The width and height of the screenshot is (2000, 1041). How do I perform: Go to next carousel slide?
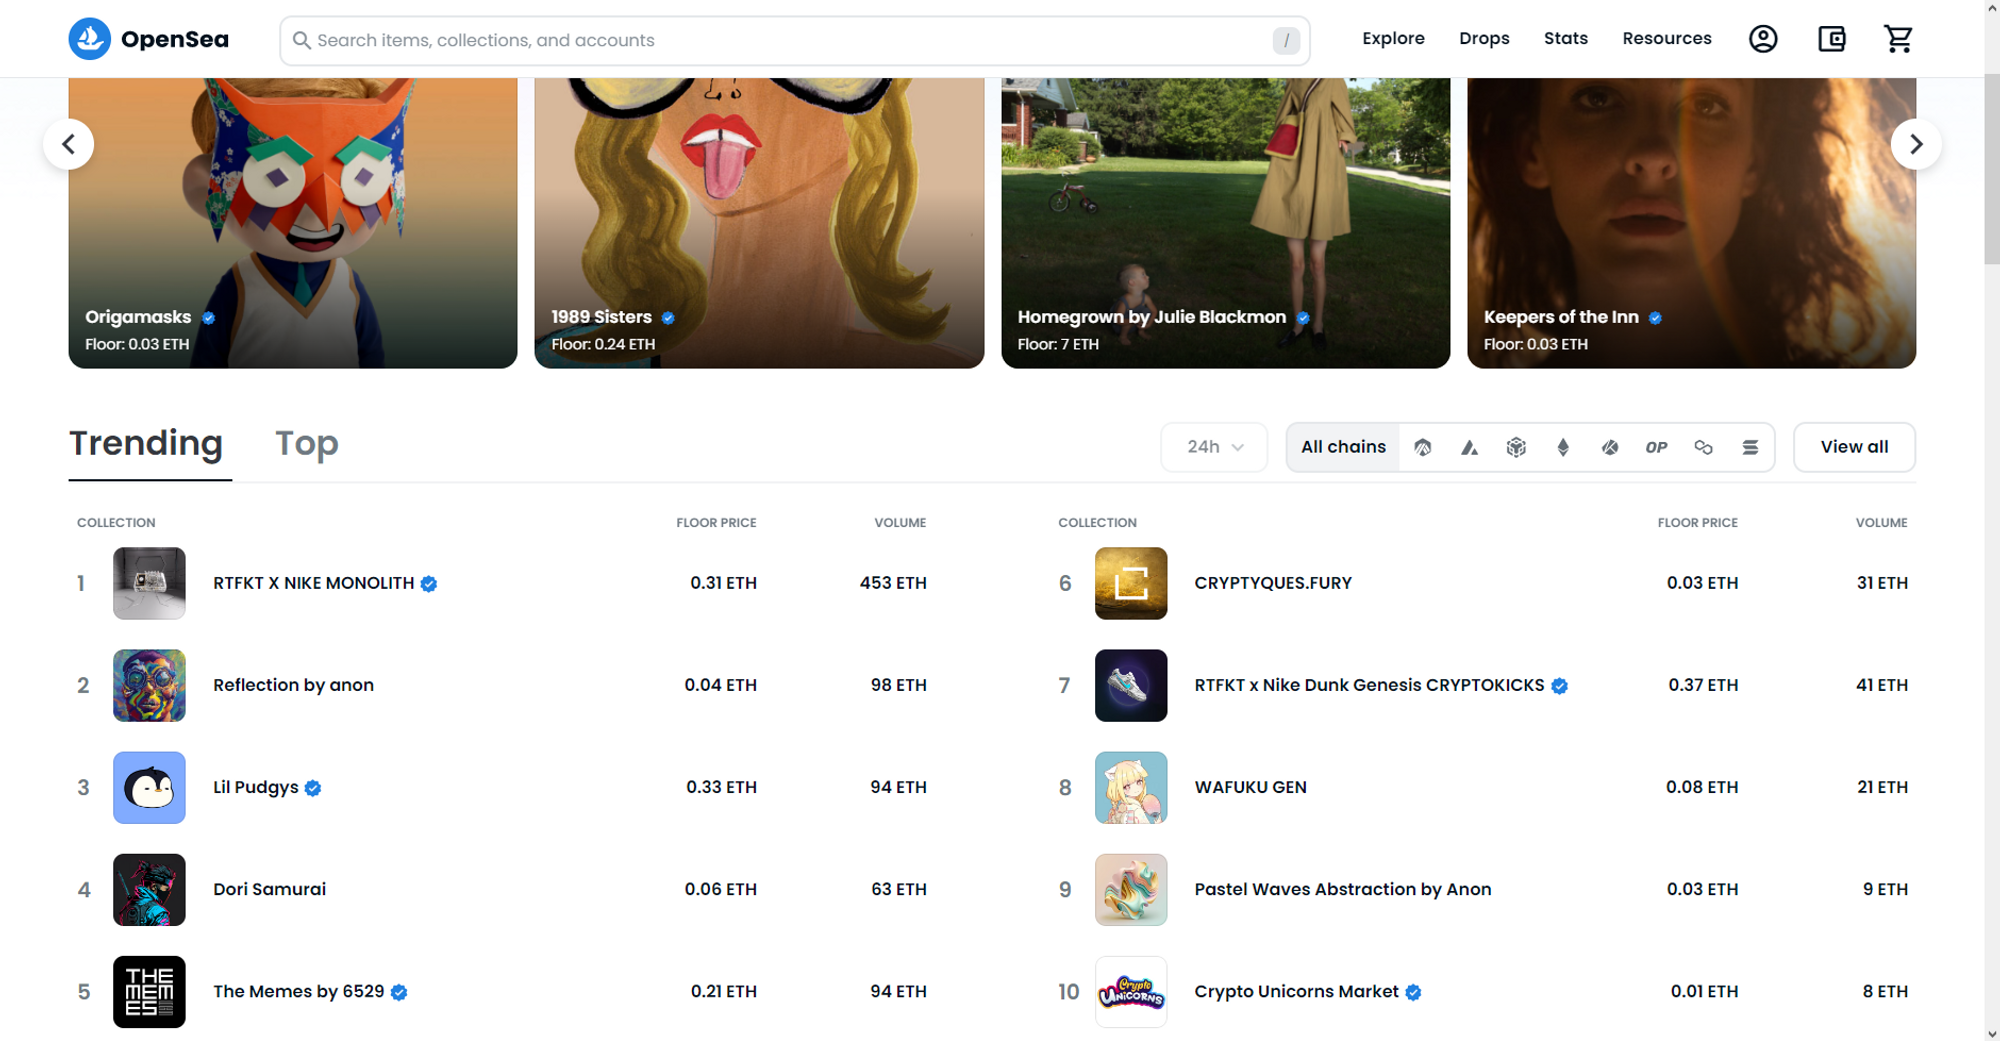(1915, 144)
